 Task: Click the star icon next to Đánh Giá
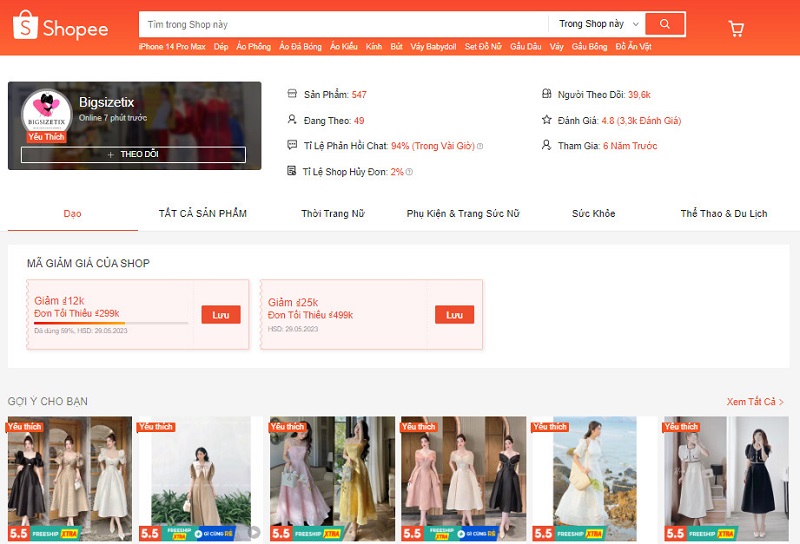coord(546,120)
